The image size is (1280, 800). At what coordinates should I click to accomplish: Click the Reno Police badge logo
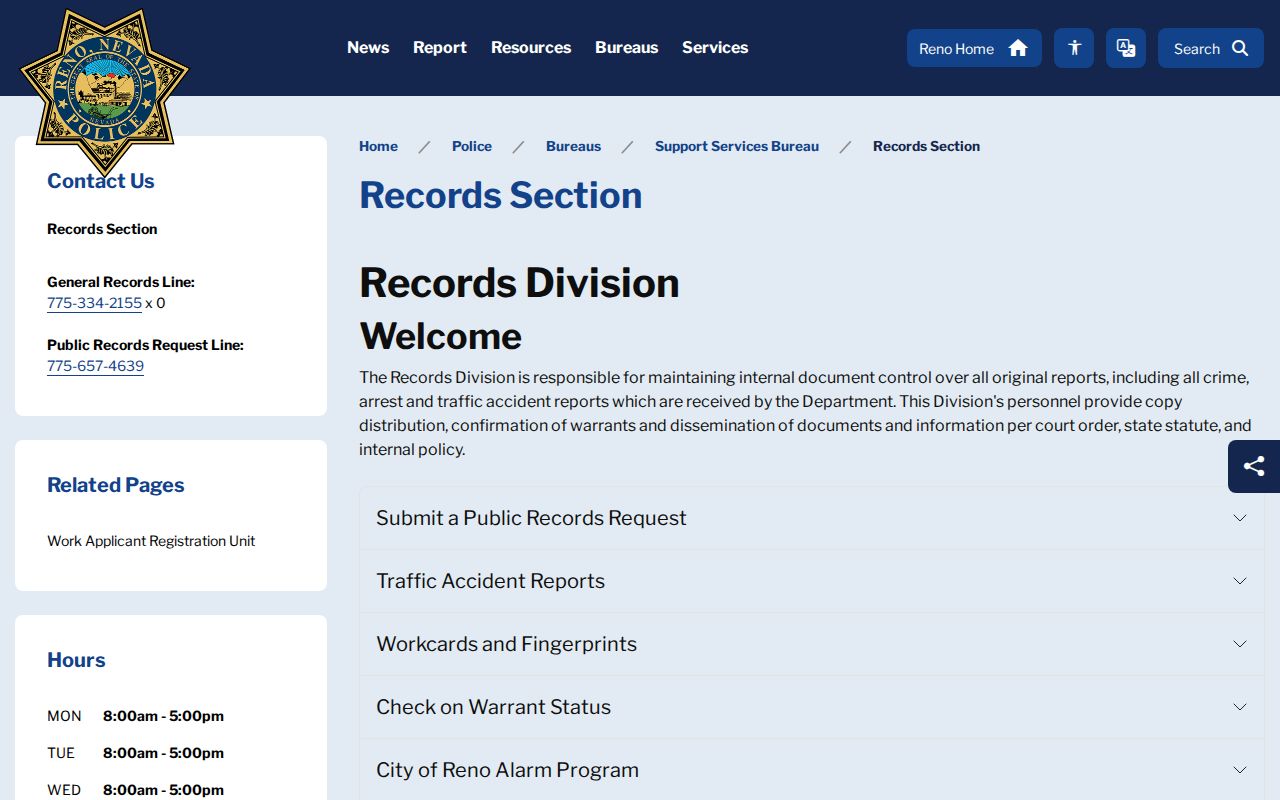[105, 92]
